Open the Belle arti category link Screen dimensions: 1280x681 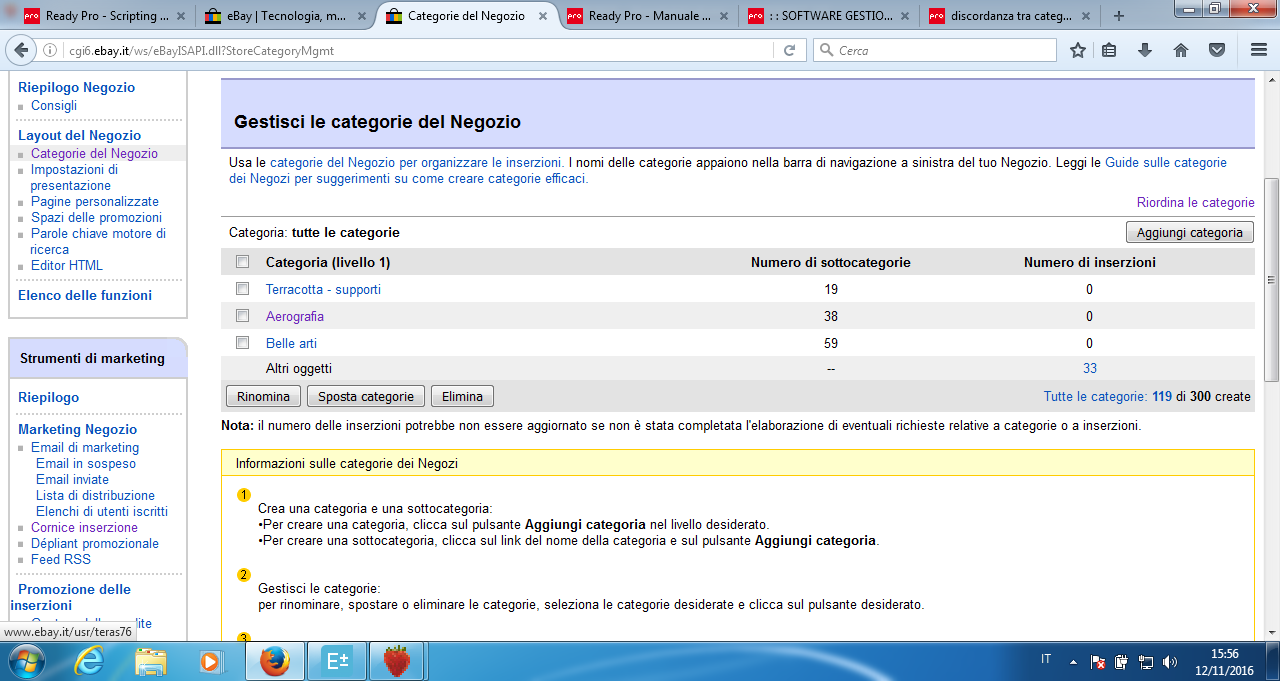[291, 343]
